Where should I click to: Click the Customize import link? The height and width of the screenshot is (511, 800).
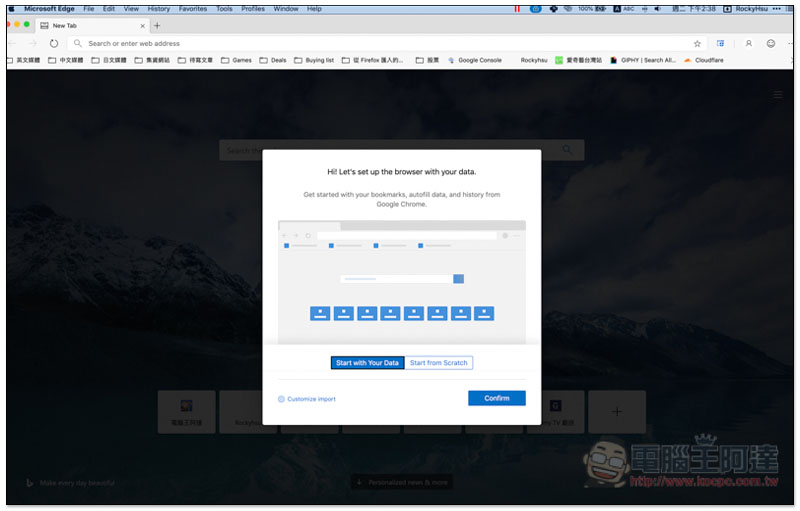(x=310, y=399)
